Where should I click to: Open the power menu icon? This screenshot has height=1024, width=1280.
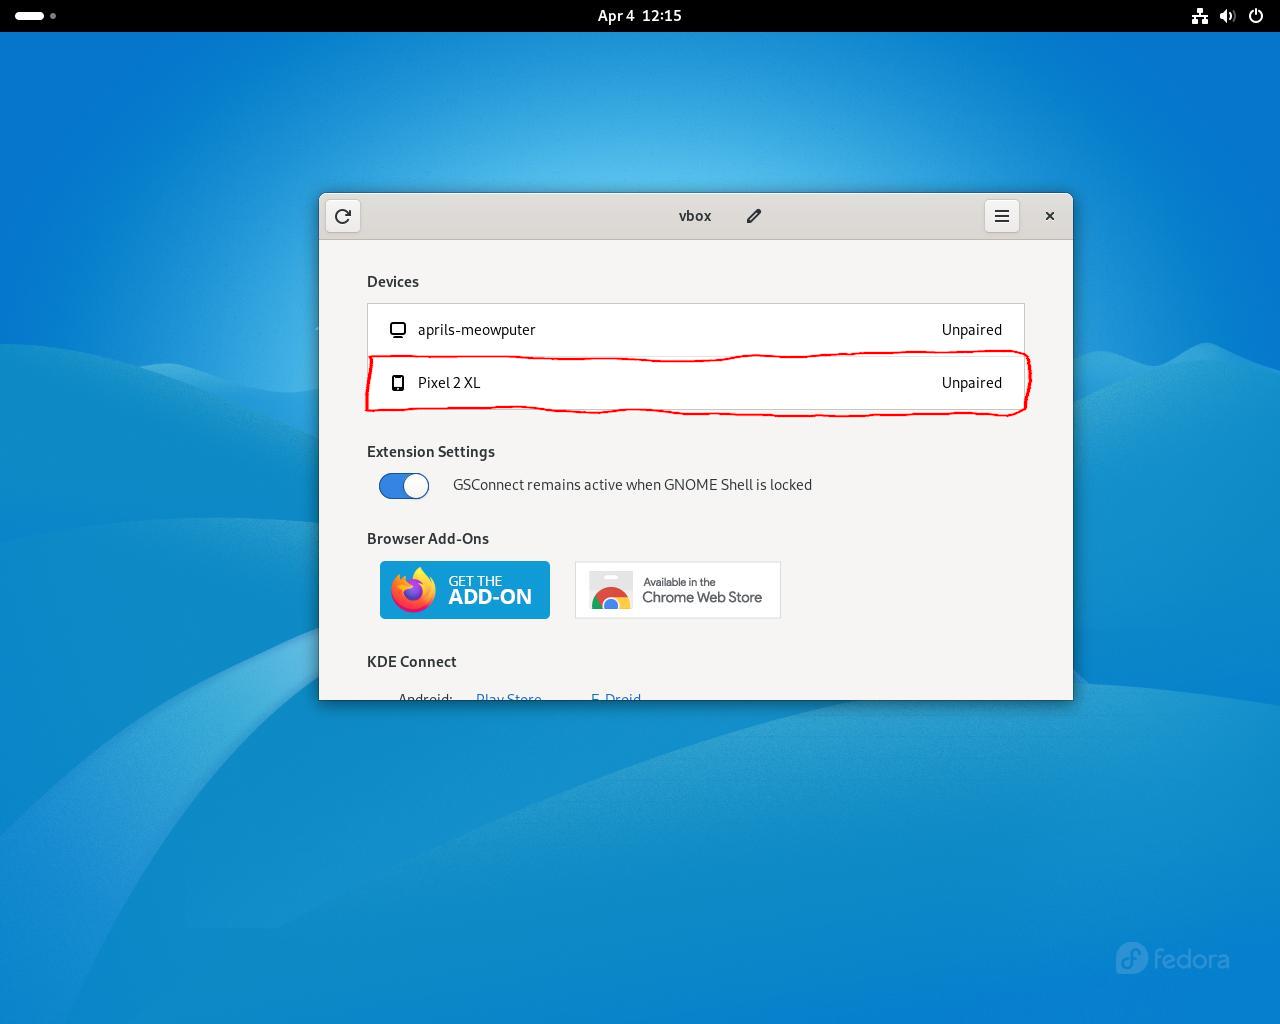coord(1256,16)
